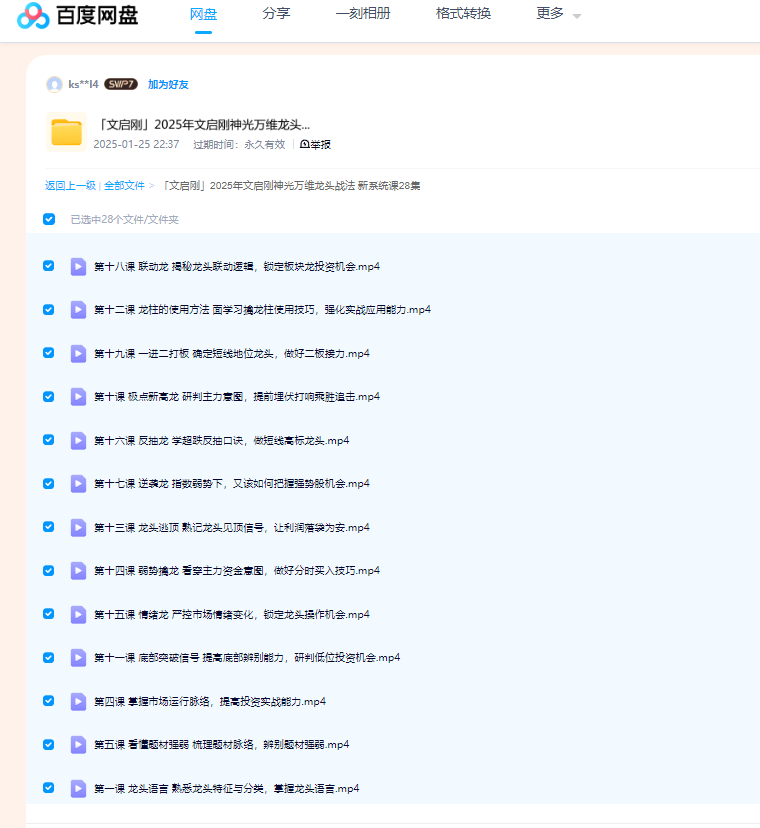The image size is (760, 828).
Task: Uncheck the 第十三课 龙头逃顶 checkbox
Action: pos(49,527)
